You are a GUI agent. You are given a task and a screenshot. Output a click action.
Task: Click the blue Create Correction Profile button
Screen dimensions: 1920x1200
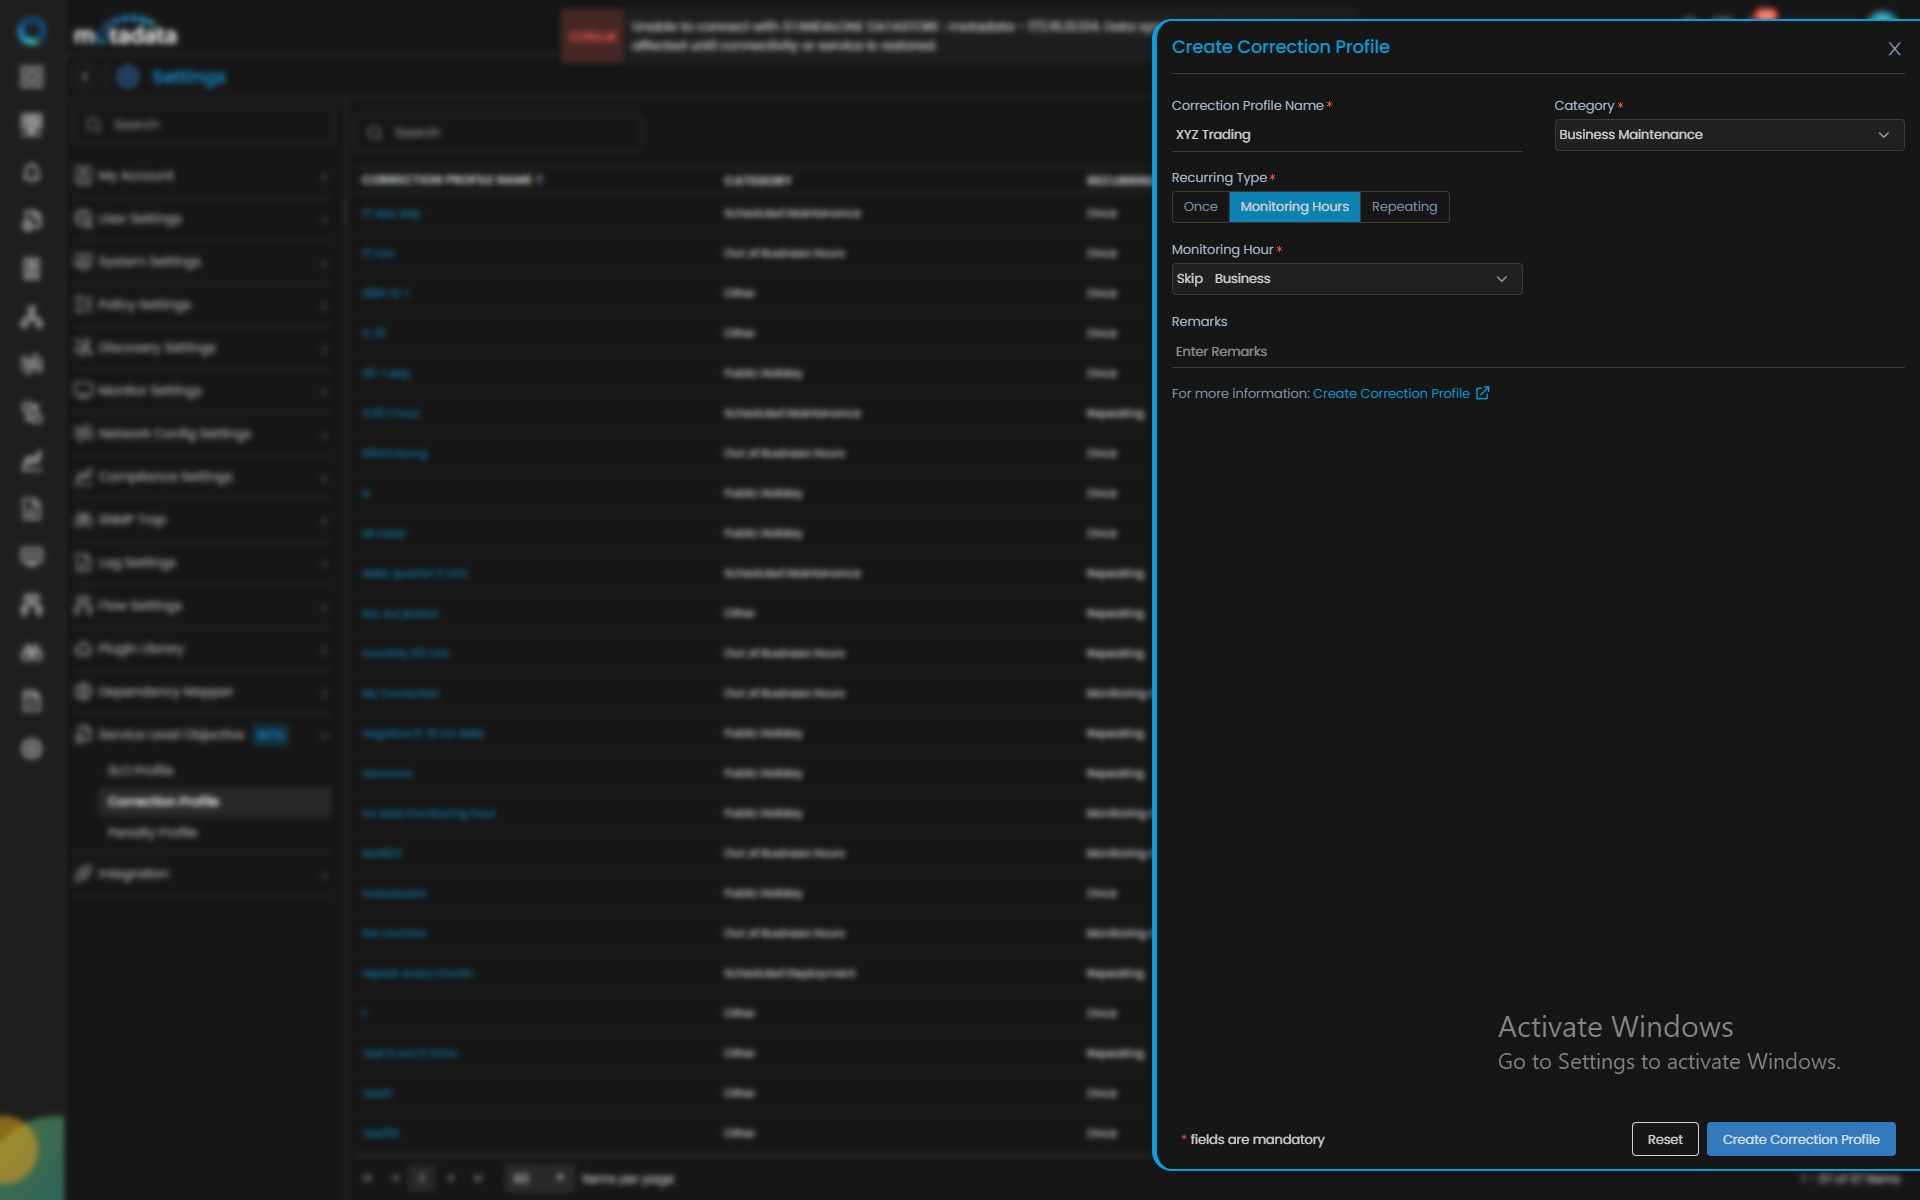[1800, 1139]
